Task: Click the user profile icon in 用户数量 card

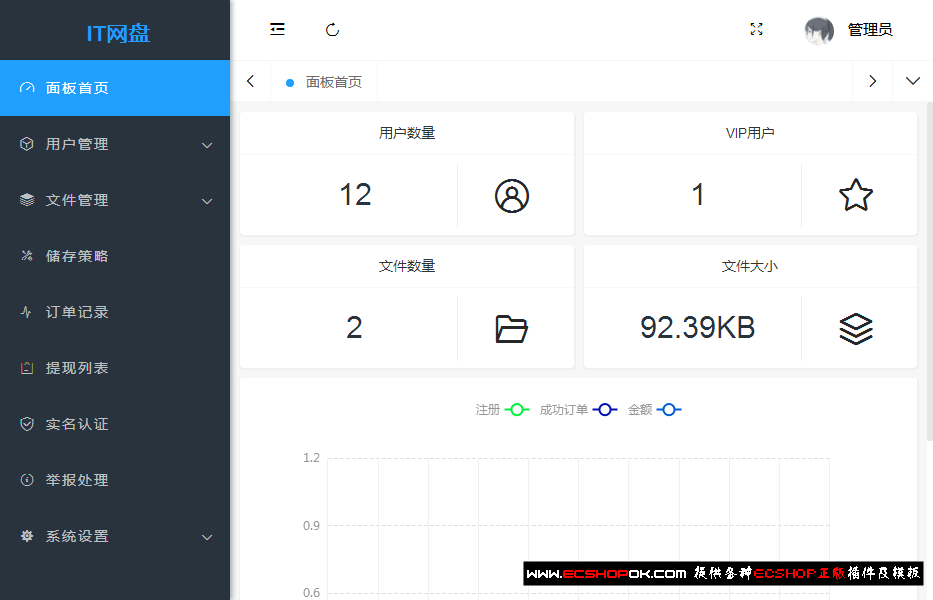Action: point(512,196)
